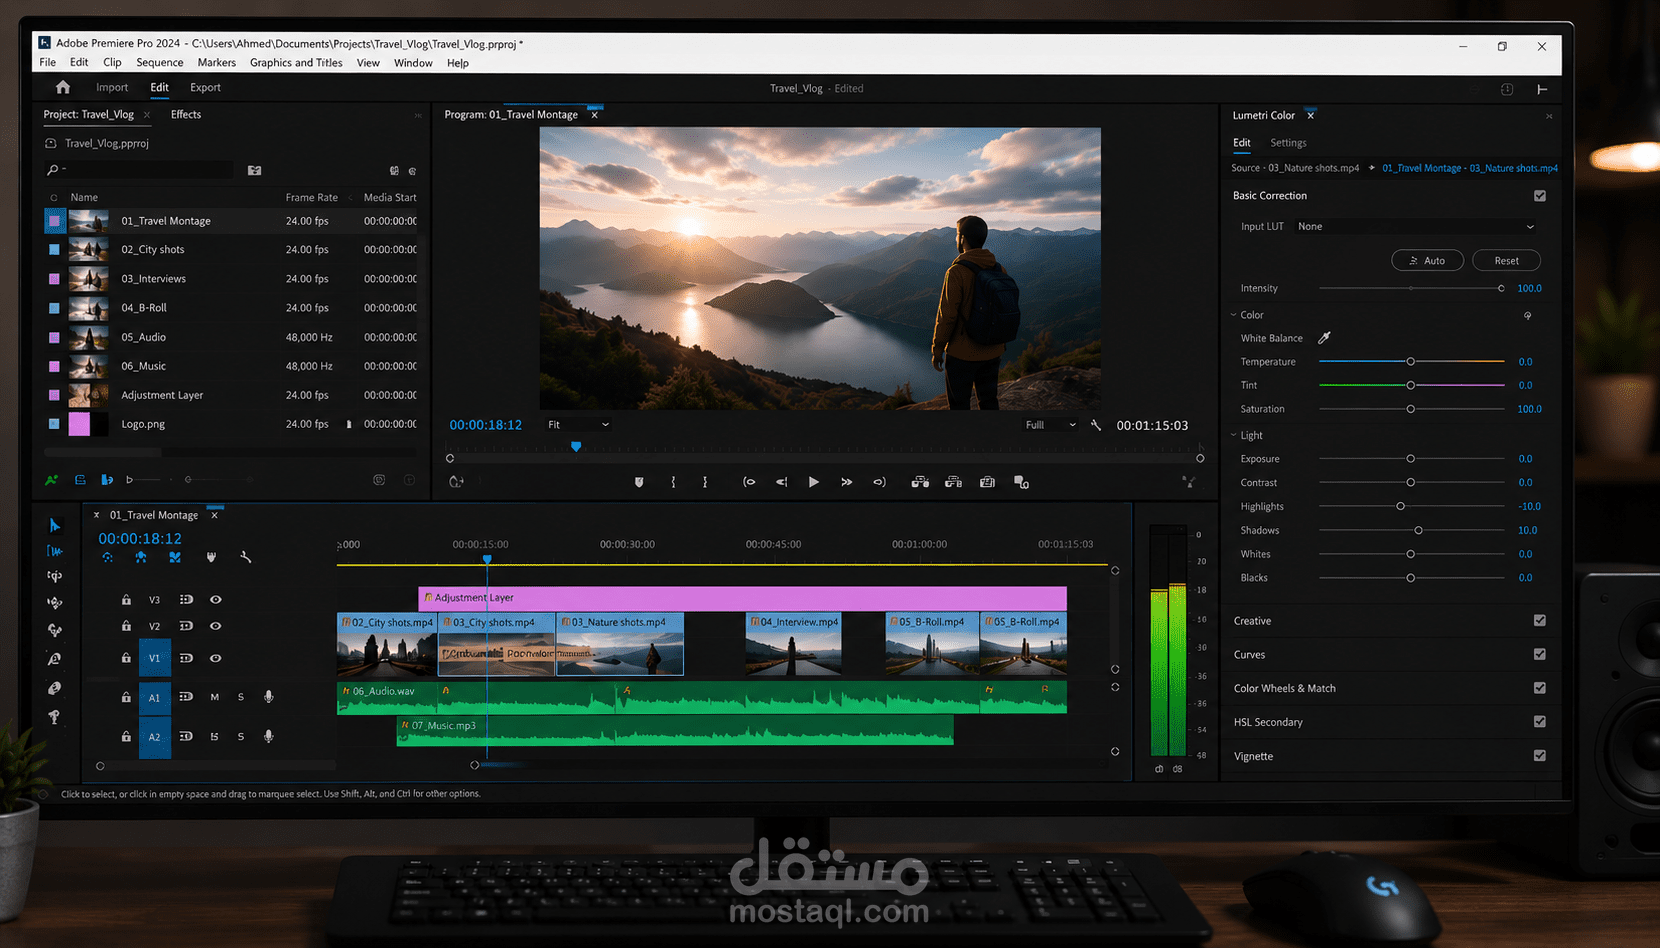Click the magnifier search icon in Project panel
1660x948 pixels.
53,170
